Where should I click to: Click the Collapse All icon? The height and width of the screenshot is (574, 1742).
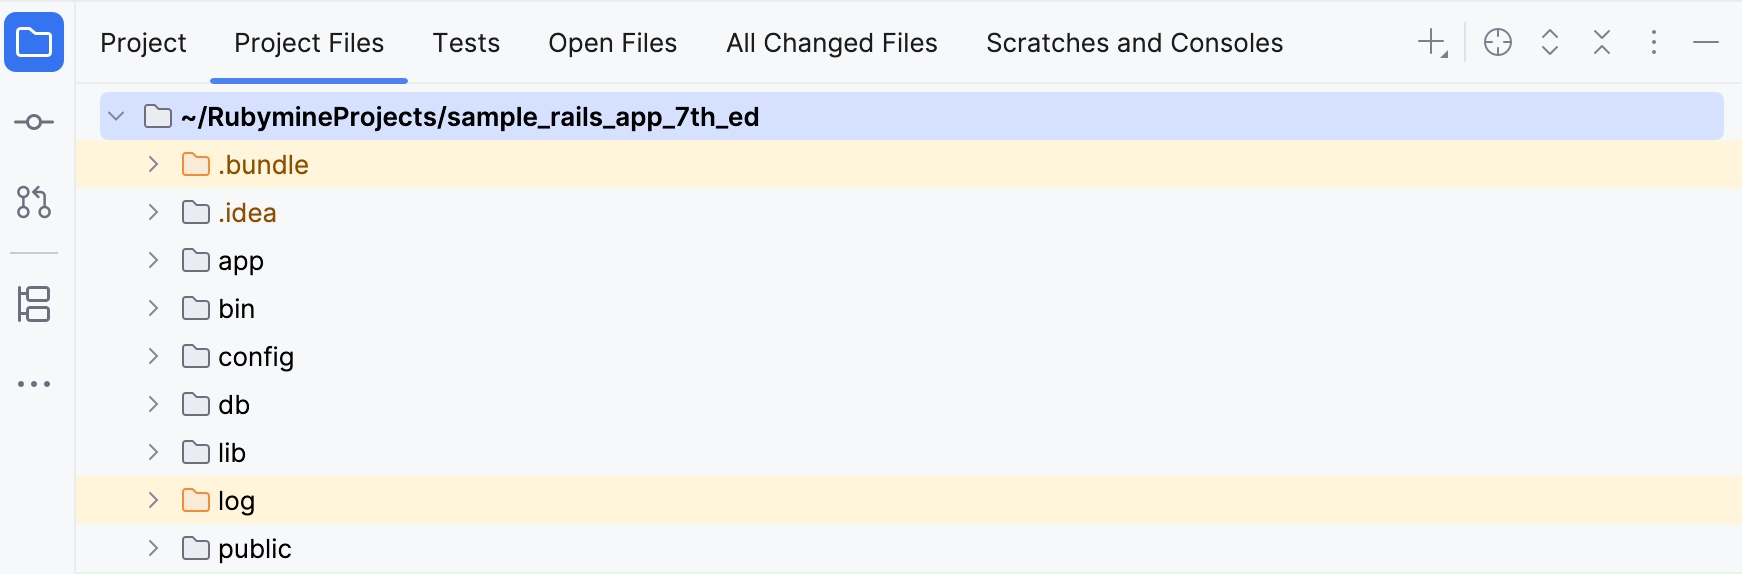coord(1602,43)
